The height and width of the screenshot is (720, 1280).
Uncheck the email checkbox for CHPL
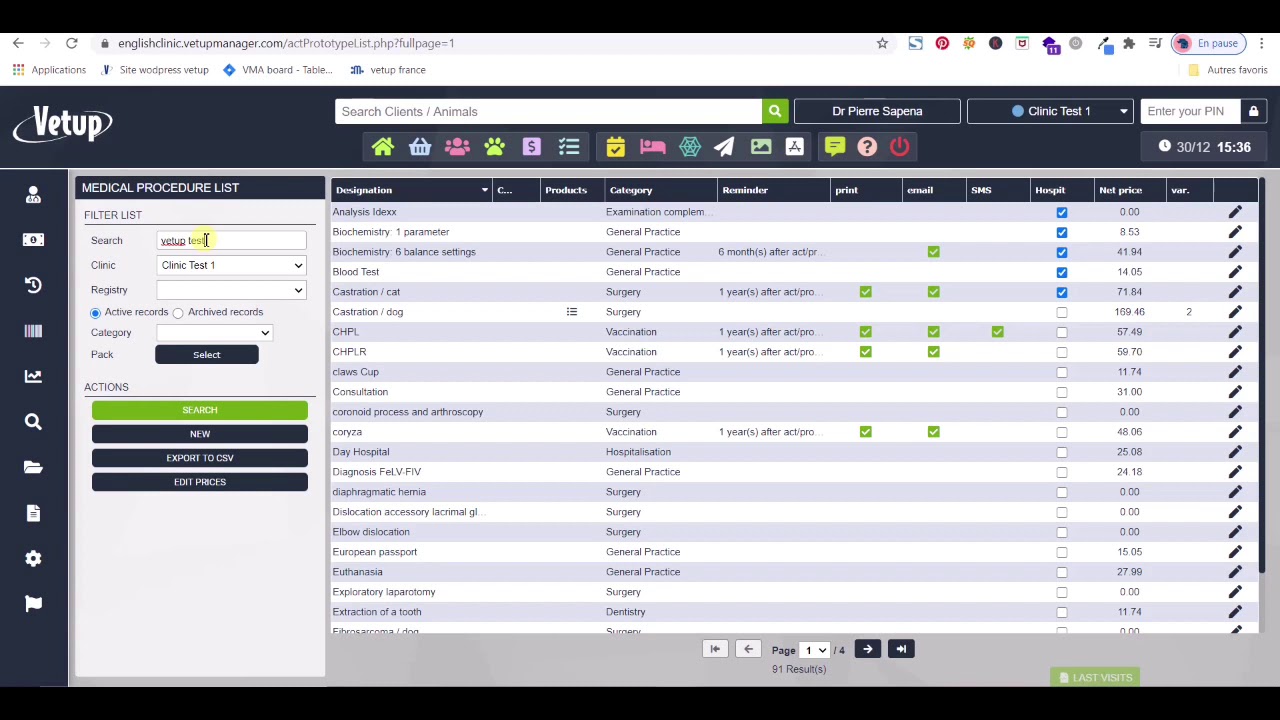tap(933, 331)
